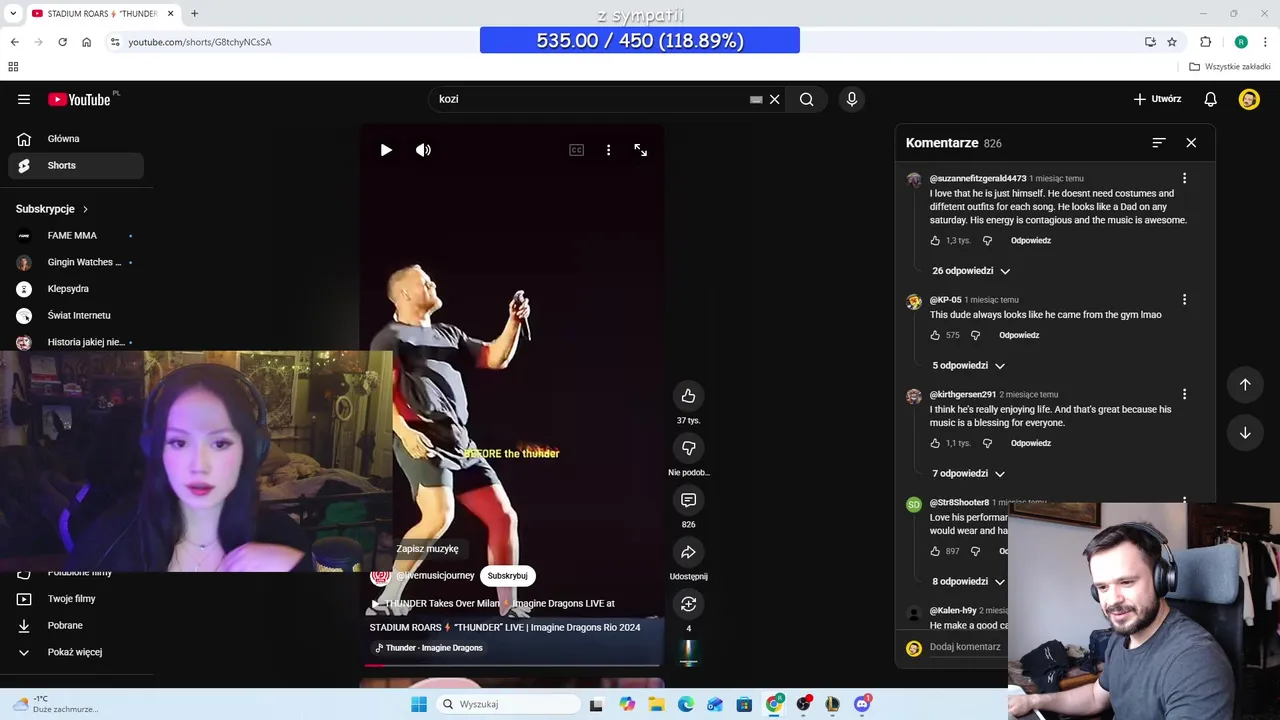
Task: Play the Short video
Action: tap(386, 150)
